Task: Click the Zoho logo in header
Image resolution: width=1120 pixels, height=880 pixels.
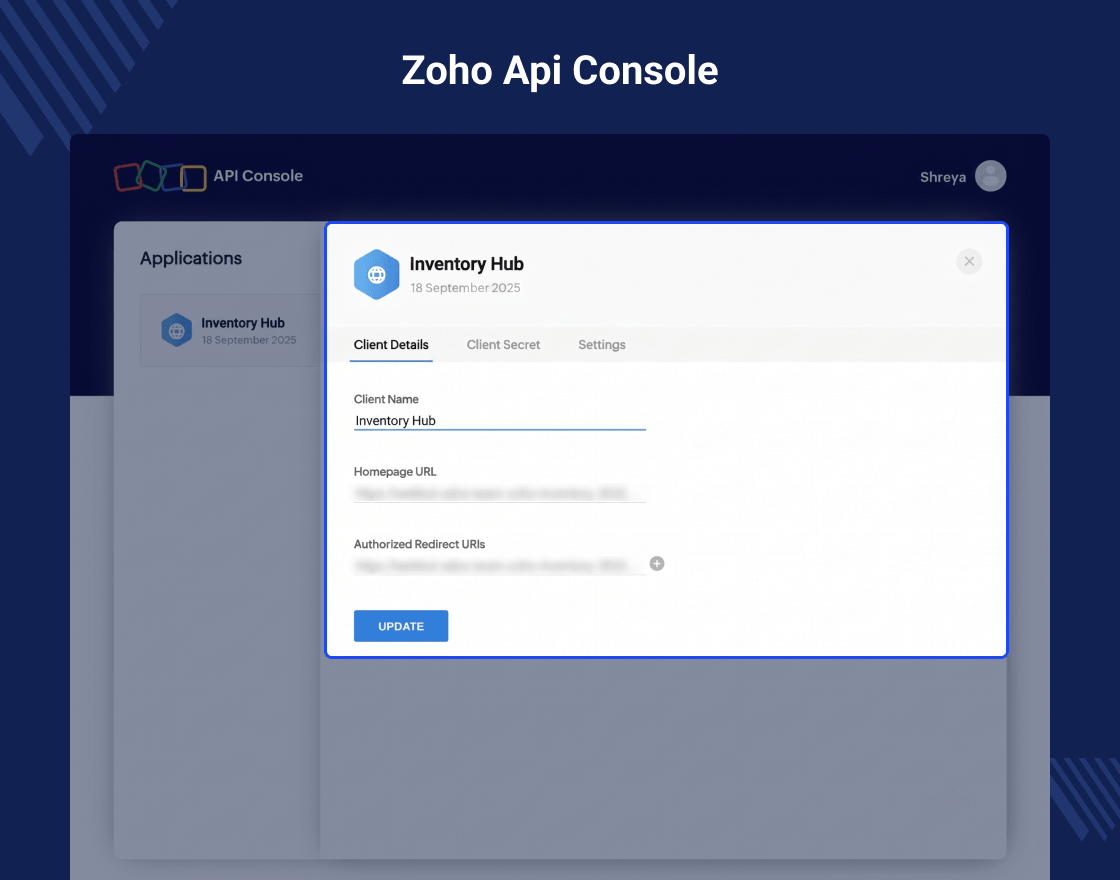Action: (x=160, y=176)
